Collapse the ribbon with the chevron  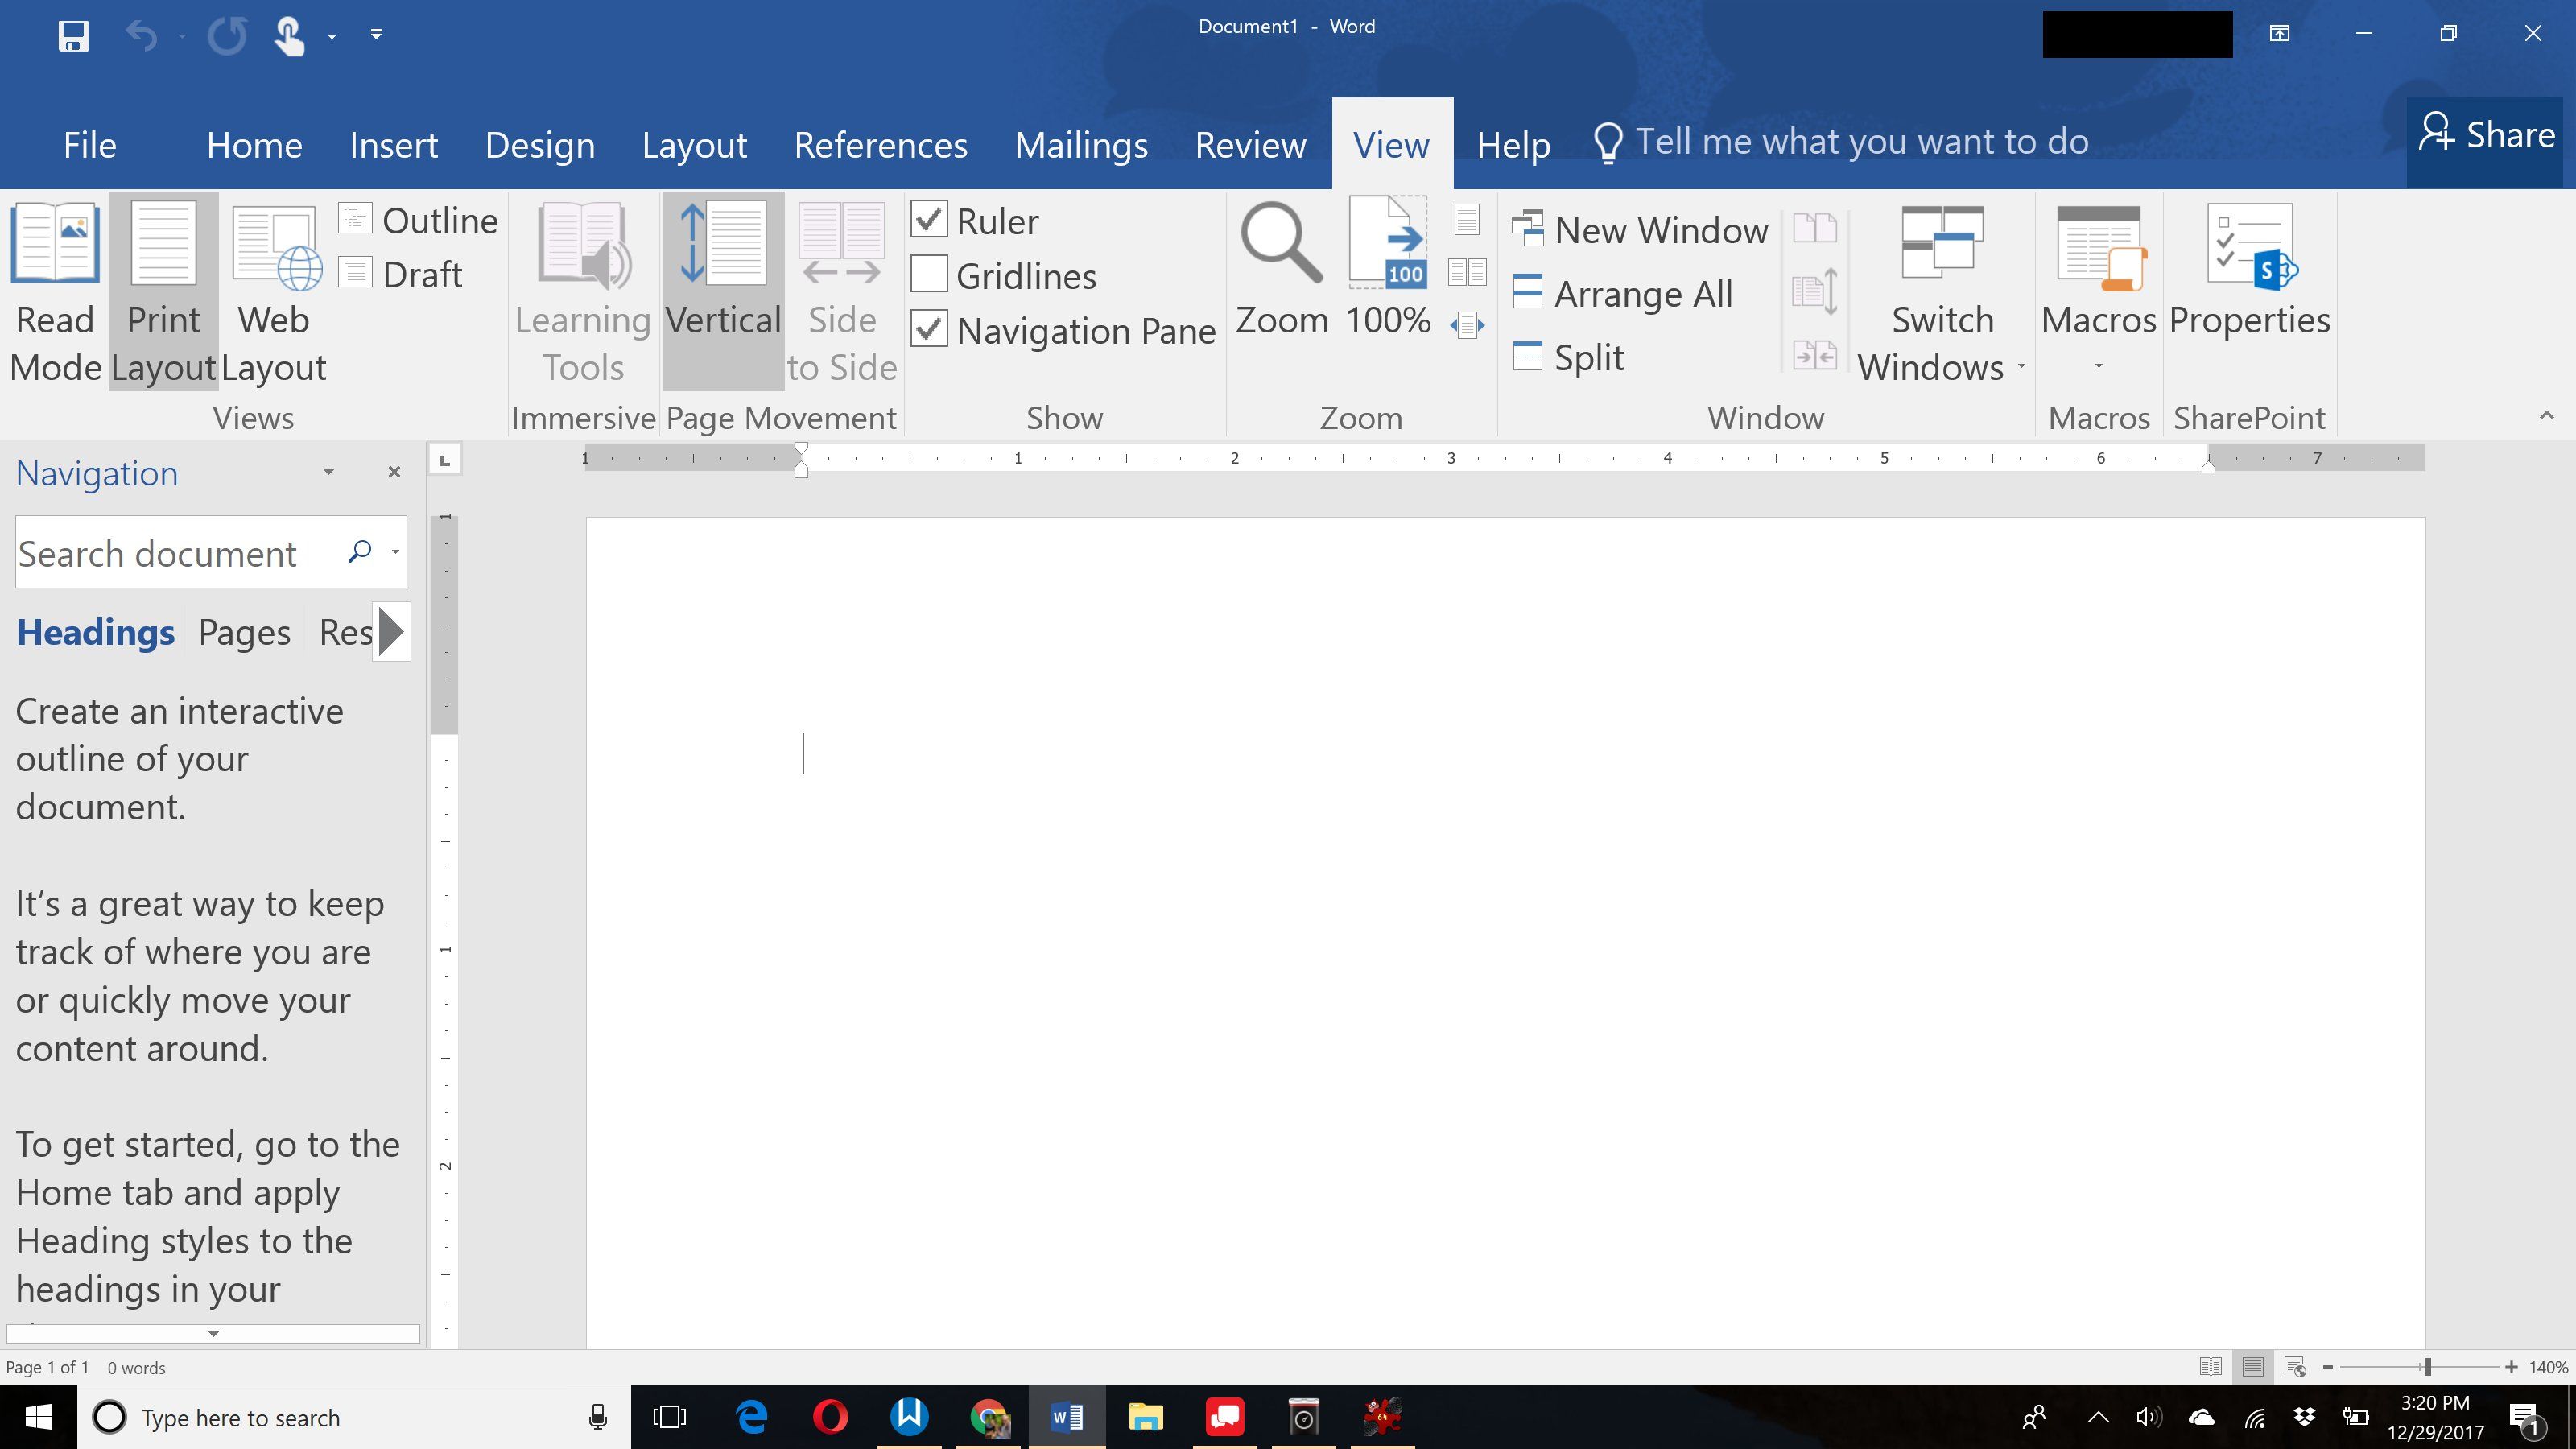2546,416
